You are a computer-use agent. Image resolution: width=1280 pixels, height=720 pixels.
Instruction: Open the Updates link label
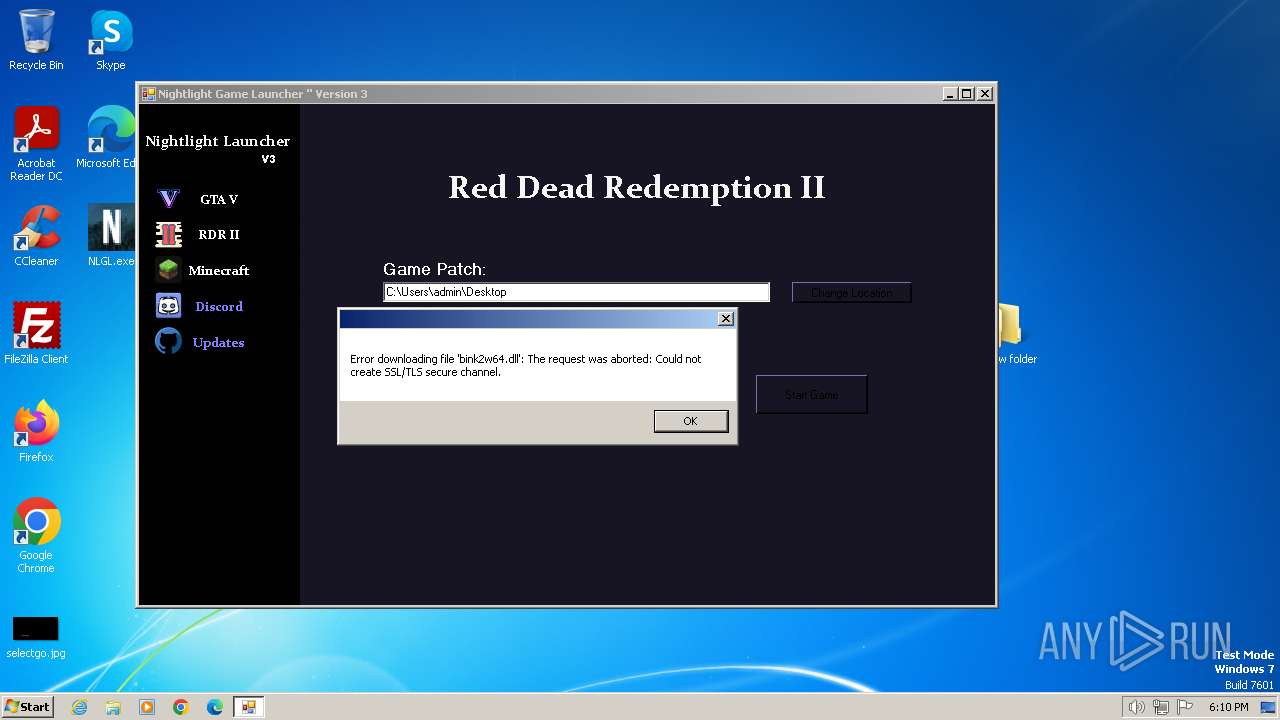[x=218, y=343]
